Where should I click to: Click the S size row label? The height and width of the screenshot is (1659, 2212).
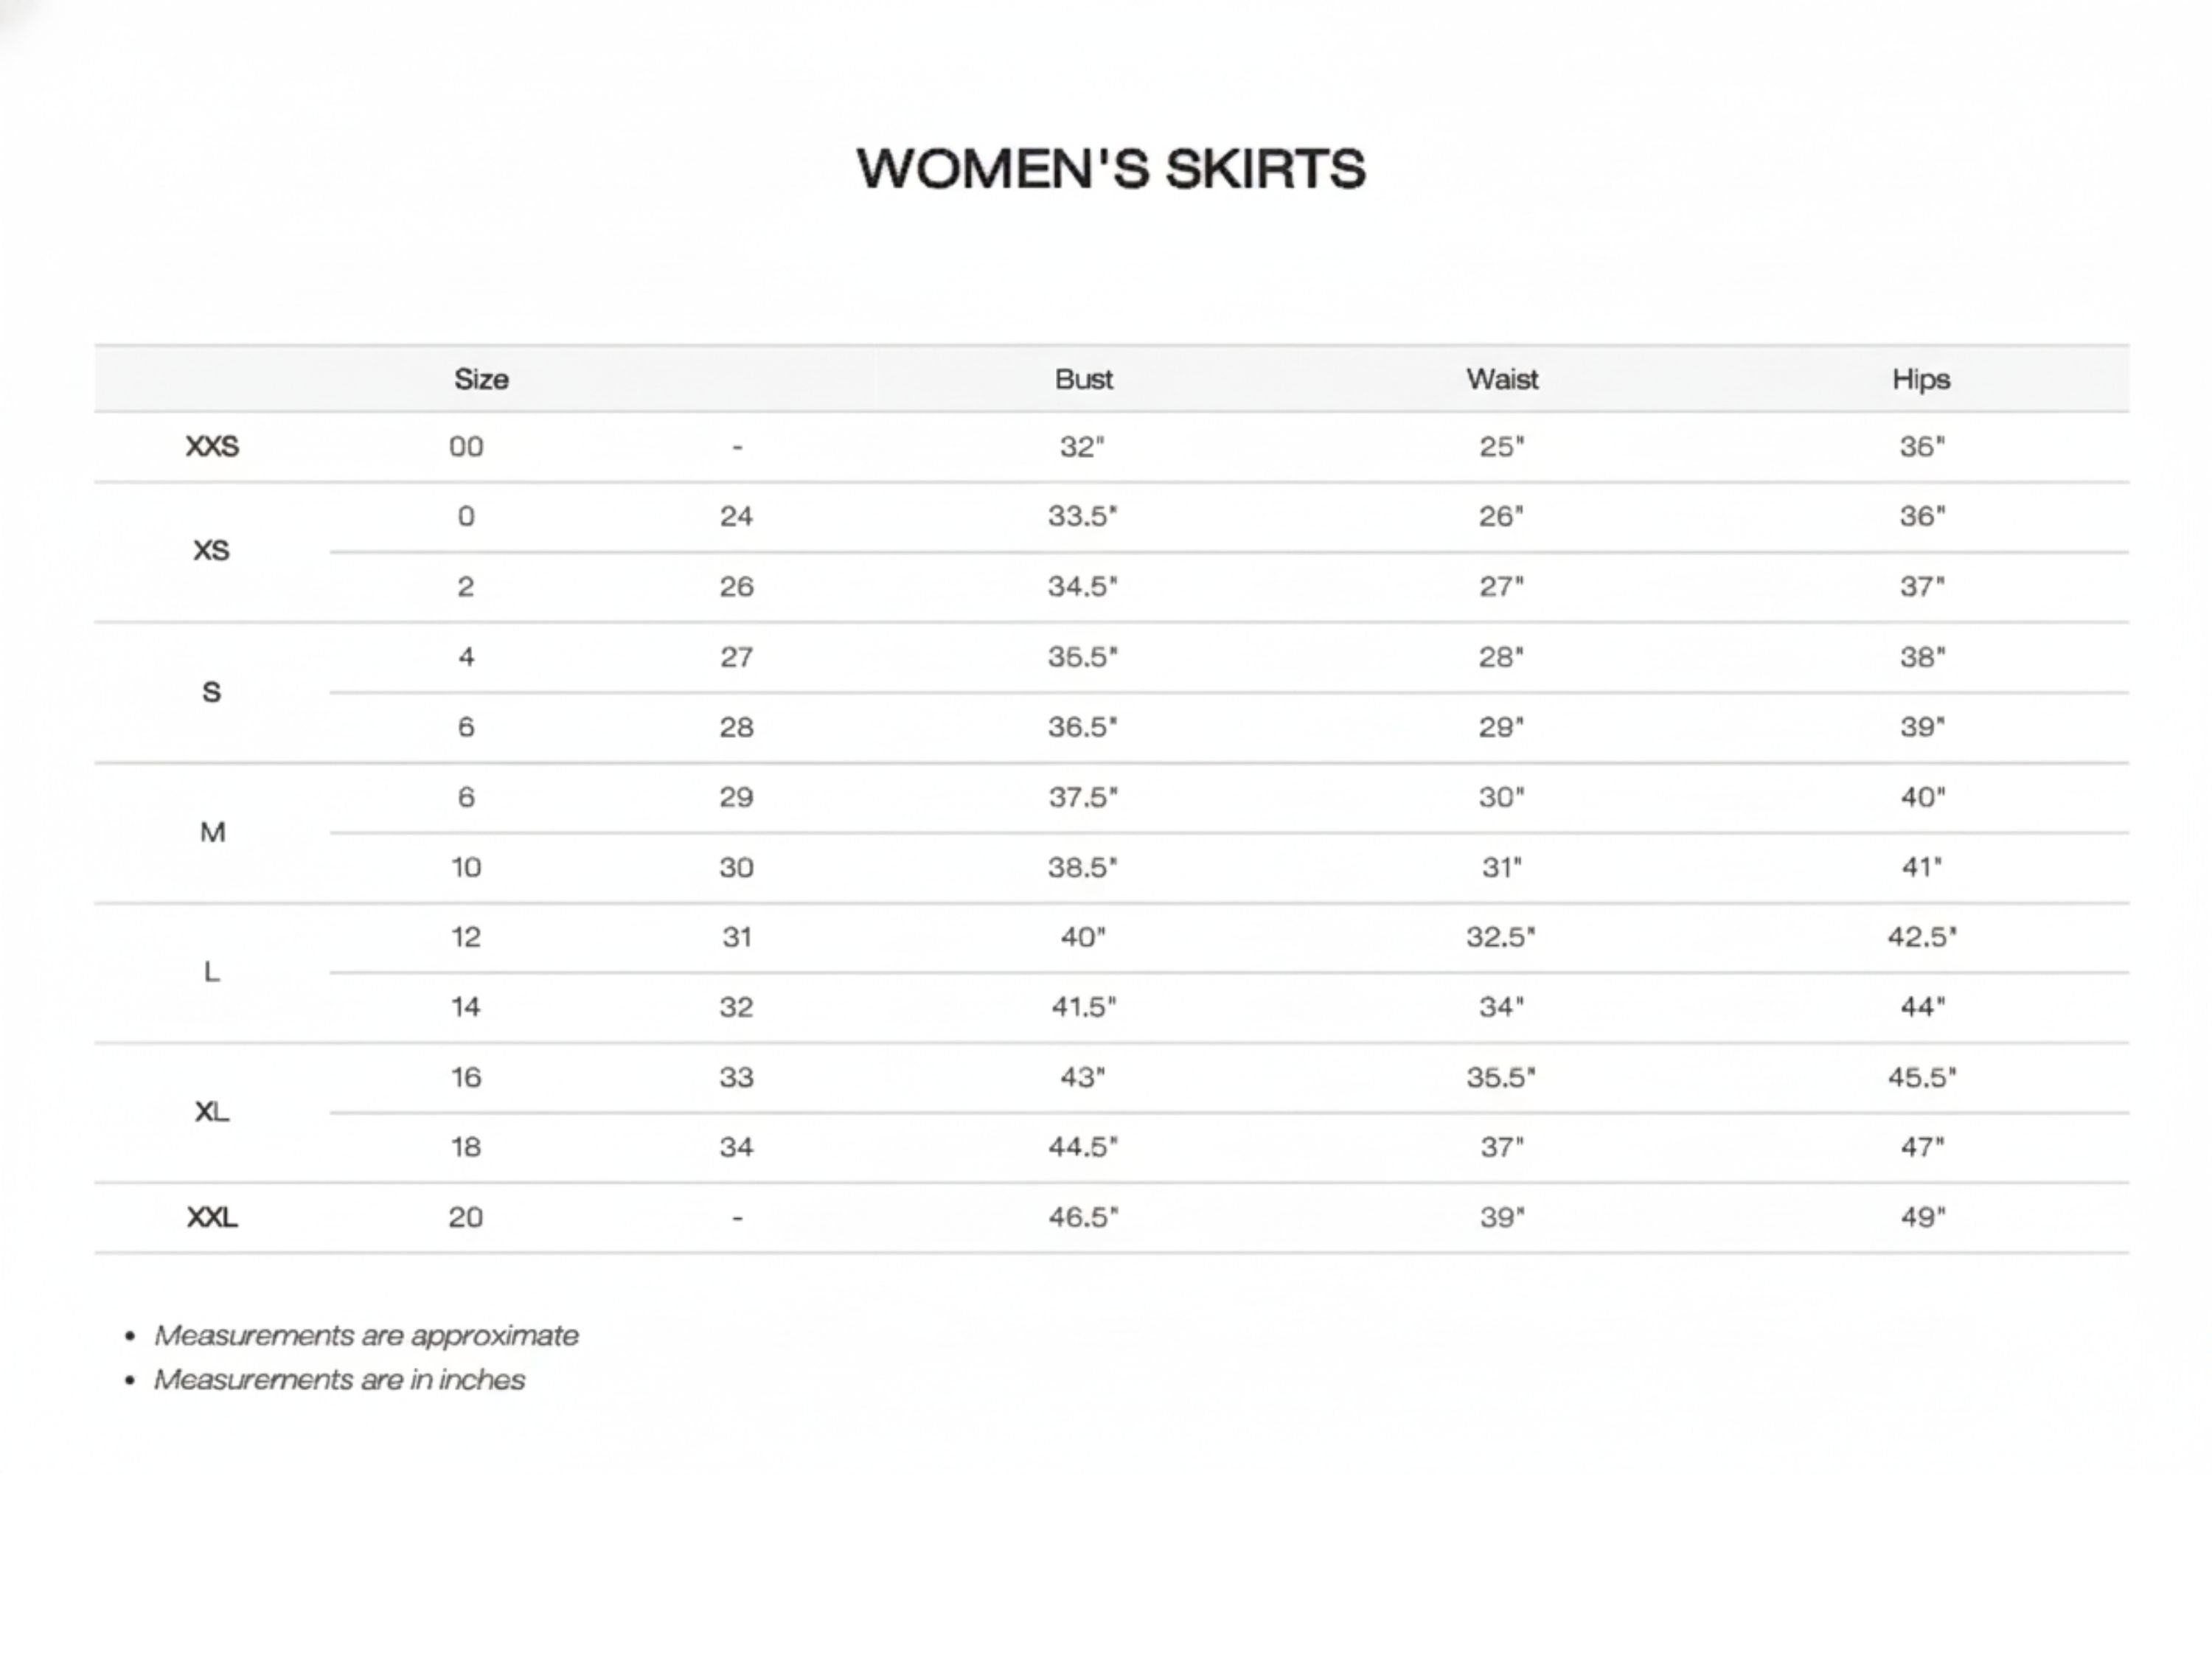[211, 691]
